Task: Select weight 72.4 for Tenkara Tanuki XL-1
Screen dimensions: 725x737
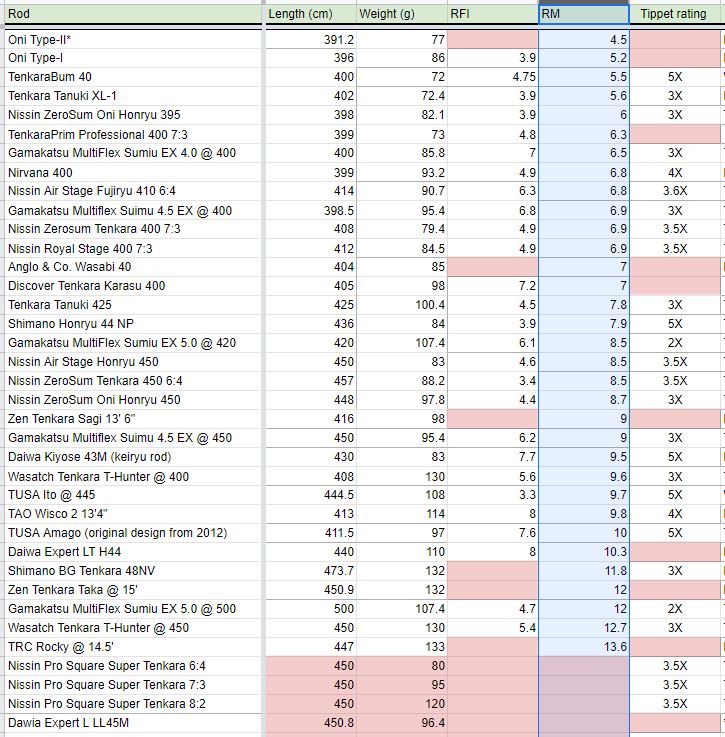Action: point(402,96)
